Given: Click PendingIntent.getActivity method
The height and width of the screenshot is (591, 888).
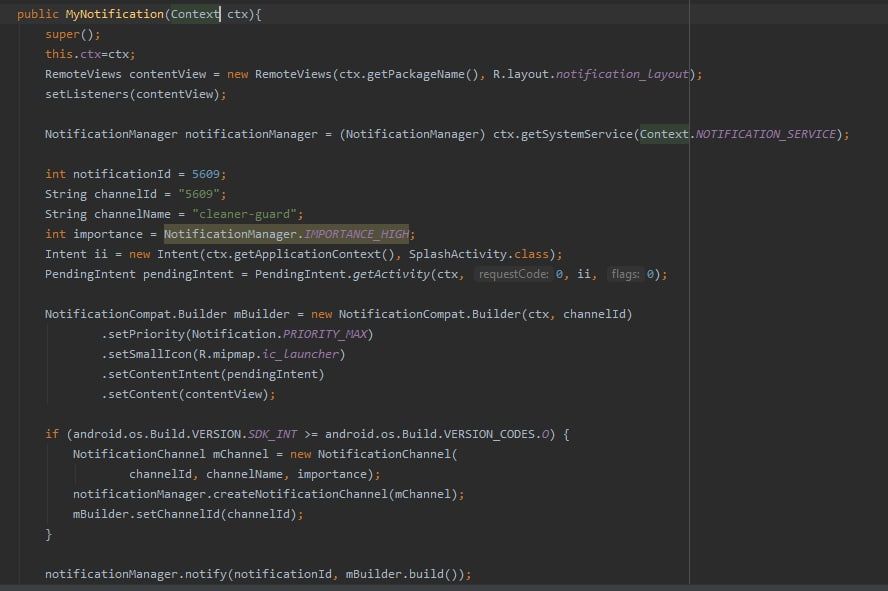Looking at the screenshot, I should pyautogui.click(x=342, y=275).
